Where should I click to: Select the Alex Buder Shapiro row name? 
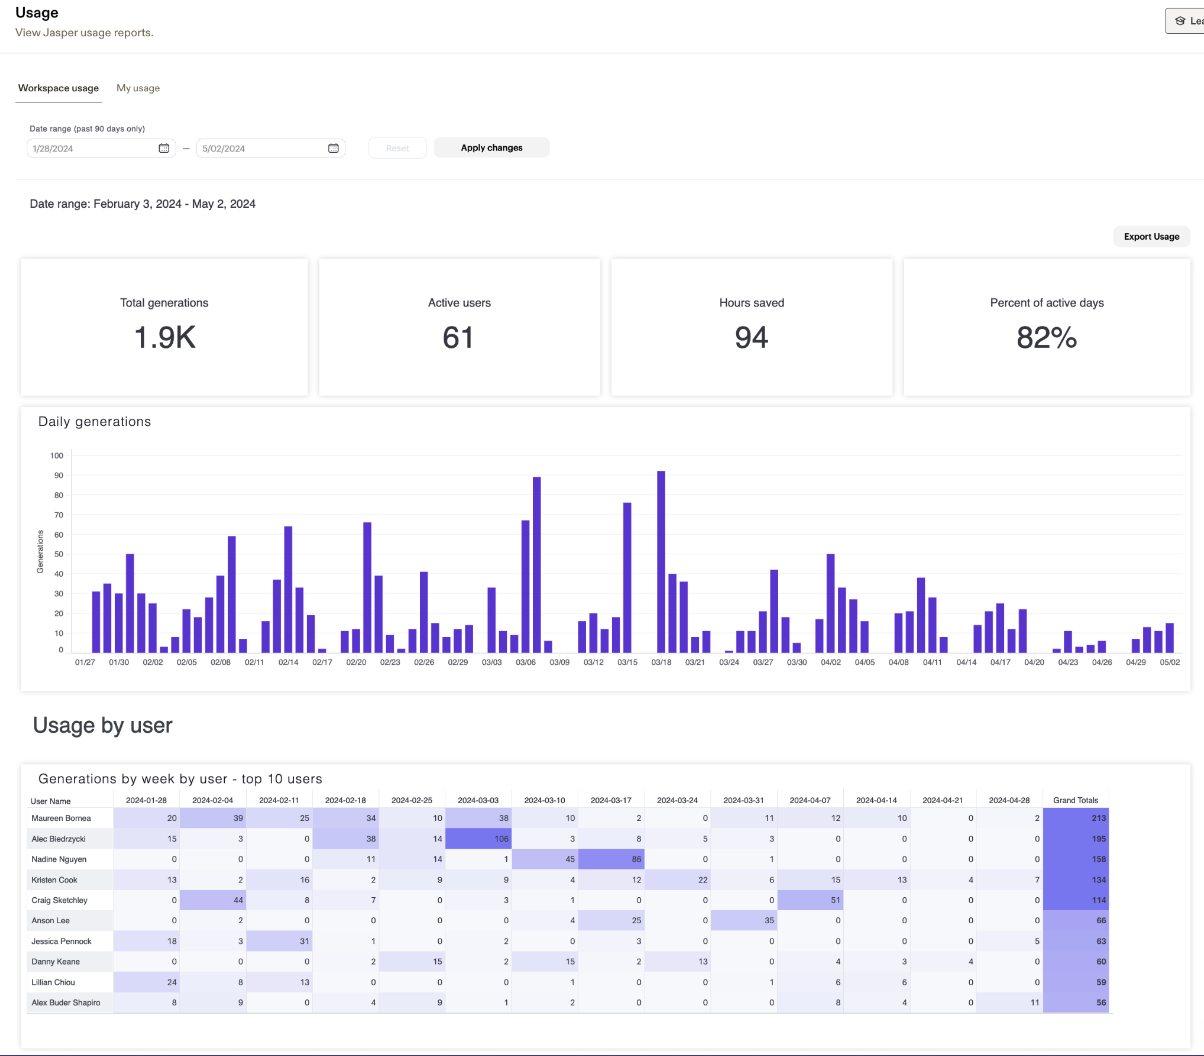(65, 1002)
